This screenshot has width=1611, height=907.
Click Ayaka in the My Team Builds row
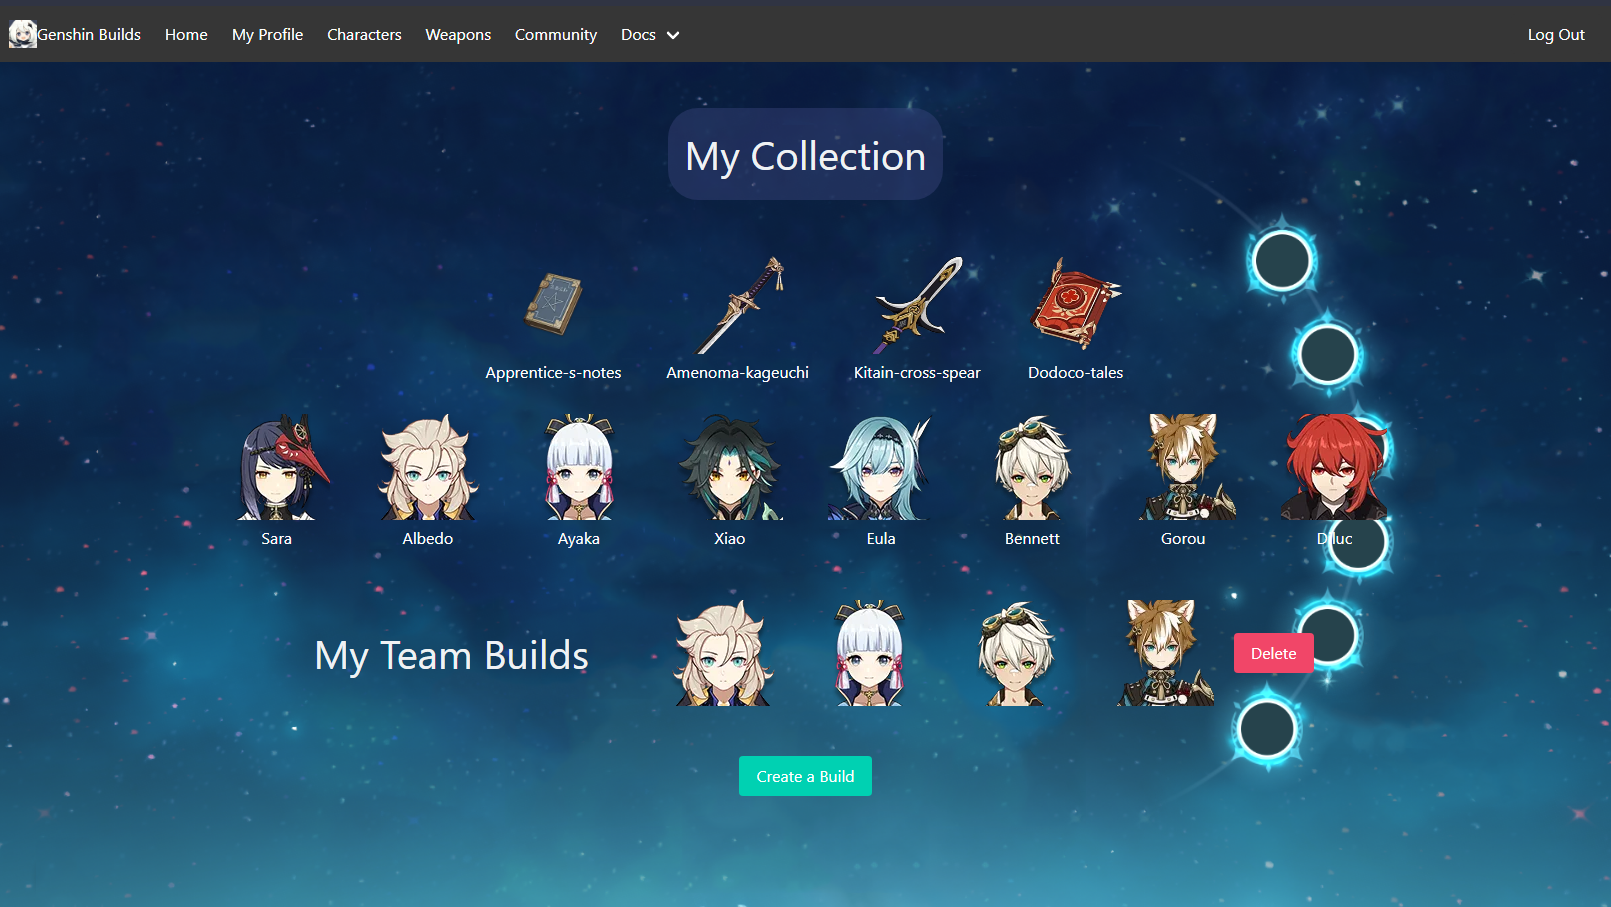click(x=869, y=653)
